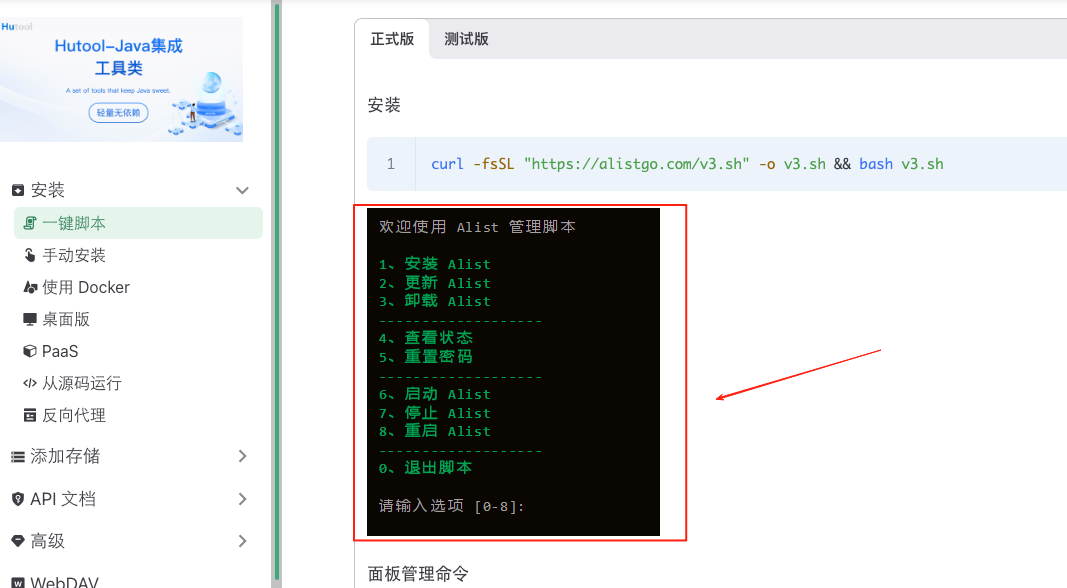Switch to the 测试版 tab

pyautogui.click(x=466, y=39)
